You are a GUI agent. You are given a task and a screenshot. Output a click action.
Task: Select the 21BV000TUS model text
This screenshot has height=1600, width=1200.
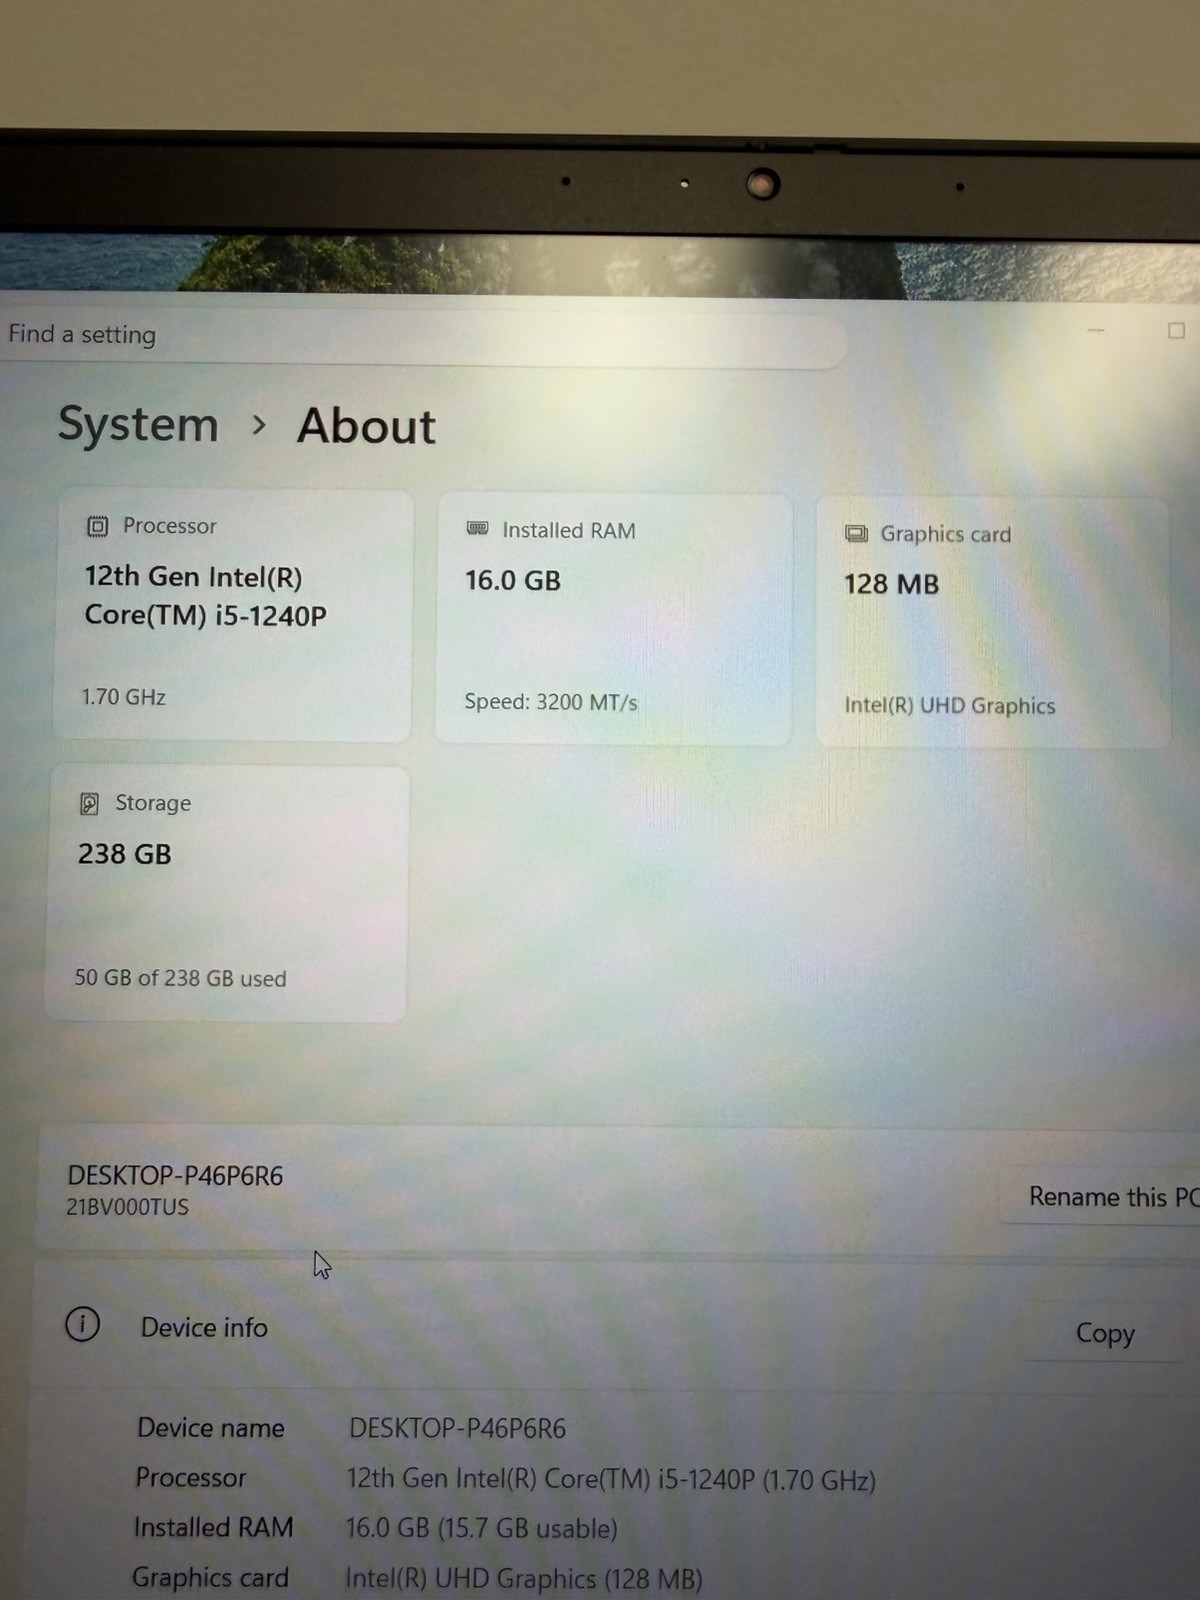coord(127,1207)
